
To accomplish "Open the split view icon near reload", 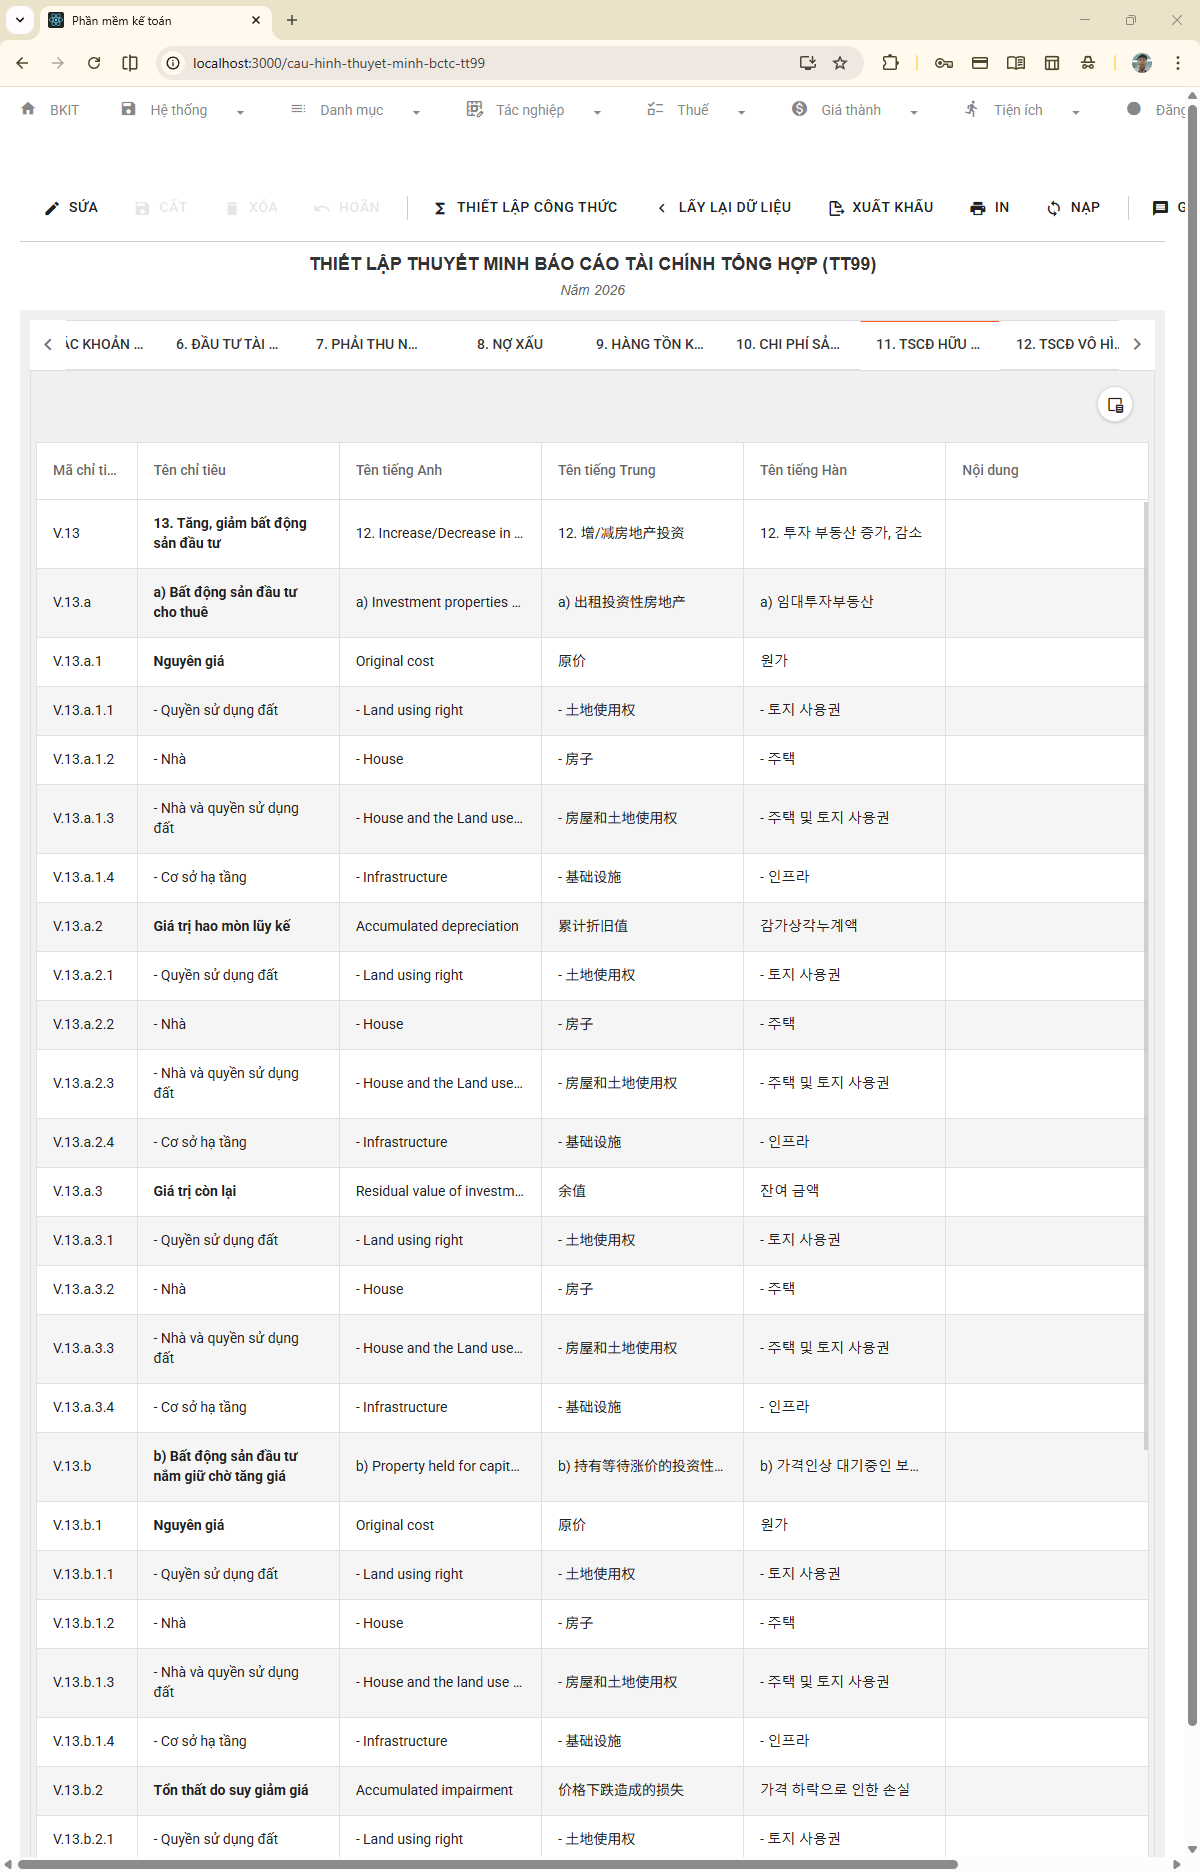I will (130, 63).
